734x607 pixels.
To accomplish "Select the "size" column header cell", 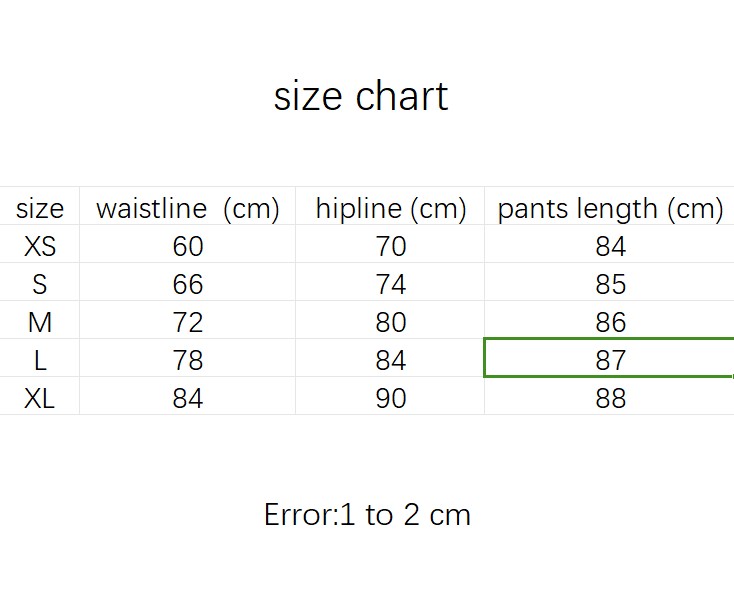I will tap(40, 208).
